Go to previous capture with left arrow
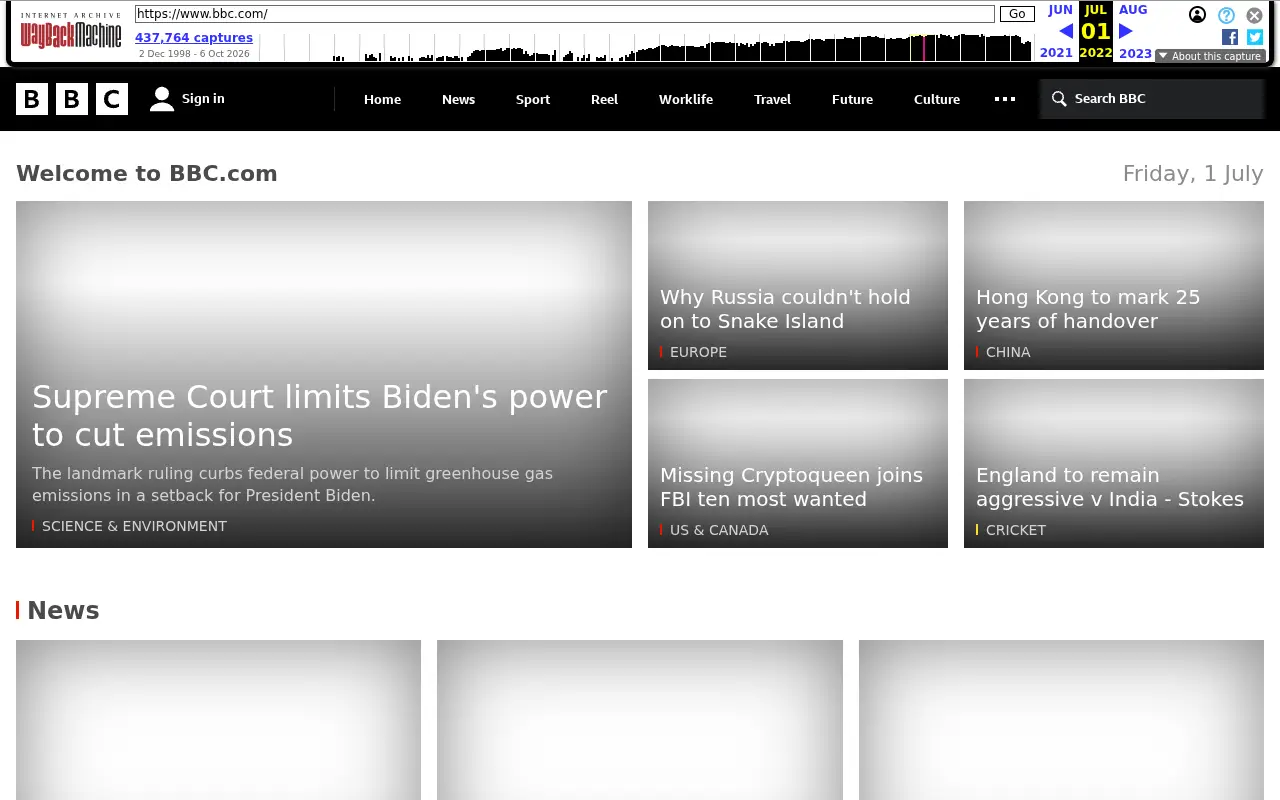Image resolution: width=1280 pixels, height=800 pixels. coord(1066,31)
